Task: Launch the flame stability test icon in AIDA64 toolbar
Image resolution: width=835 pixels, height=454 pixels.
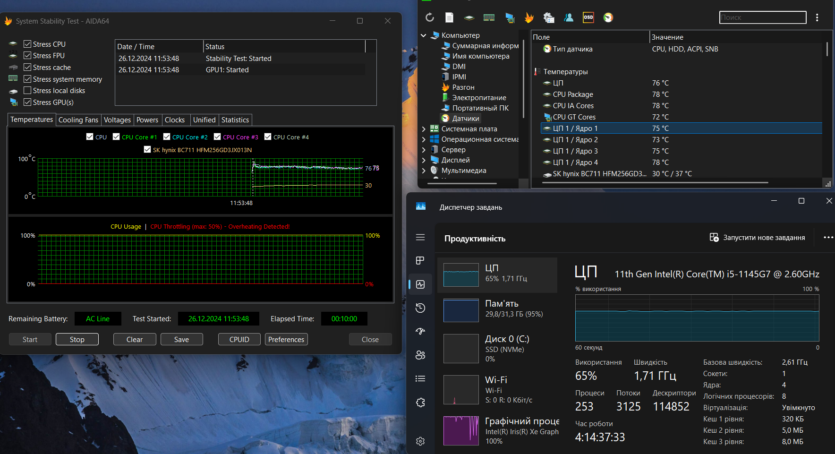Action: (x=529, y=18)
